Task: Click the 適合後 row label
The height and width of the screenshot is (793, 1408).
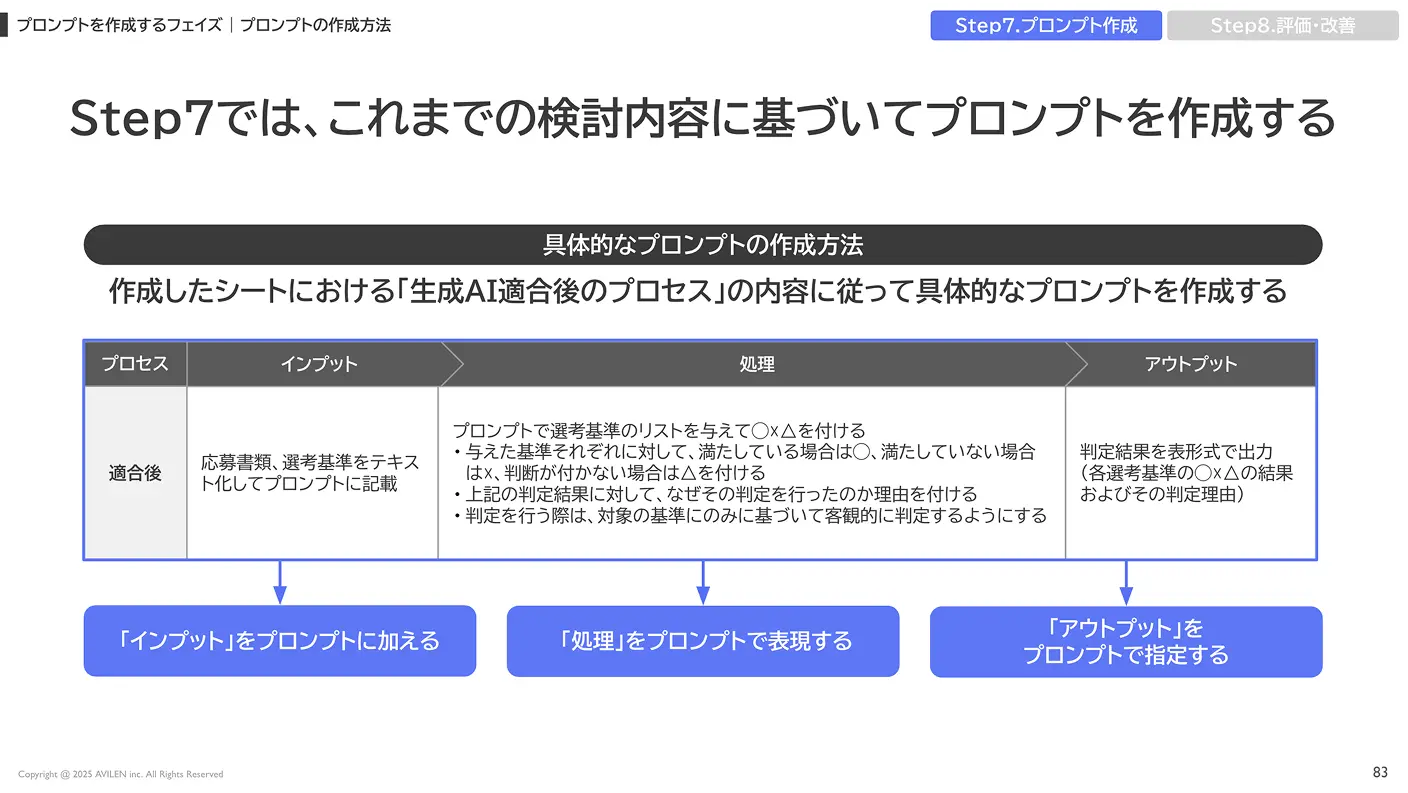Action: 135,473
